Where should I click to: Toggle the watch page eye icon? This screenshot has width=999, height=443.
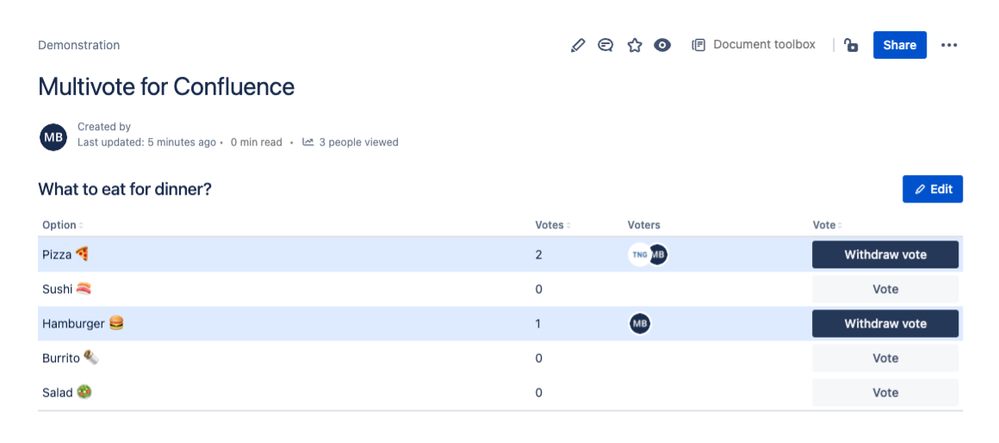663,45
